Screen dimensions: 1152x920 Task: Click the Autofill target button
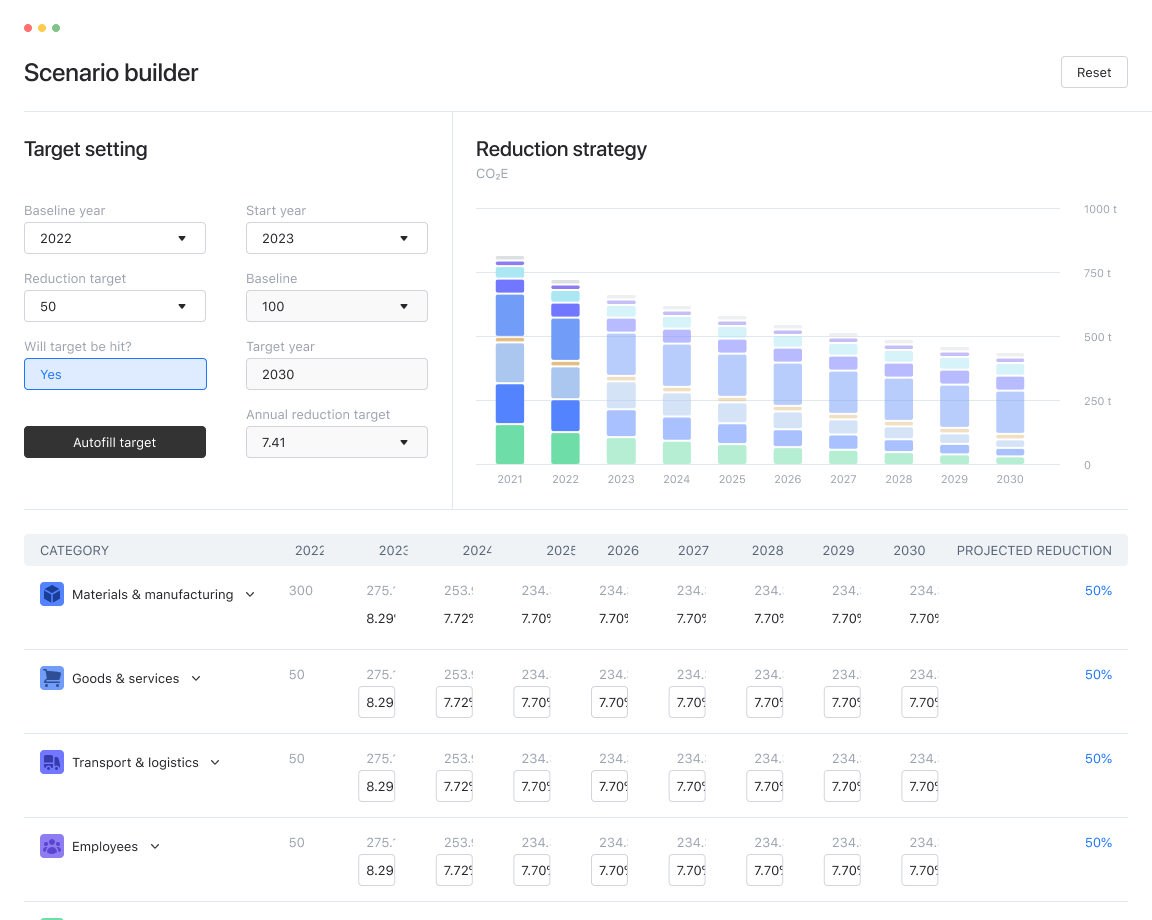115,441
